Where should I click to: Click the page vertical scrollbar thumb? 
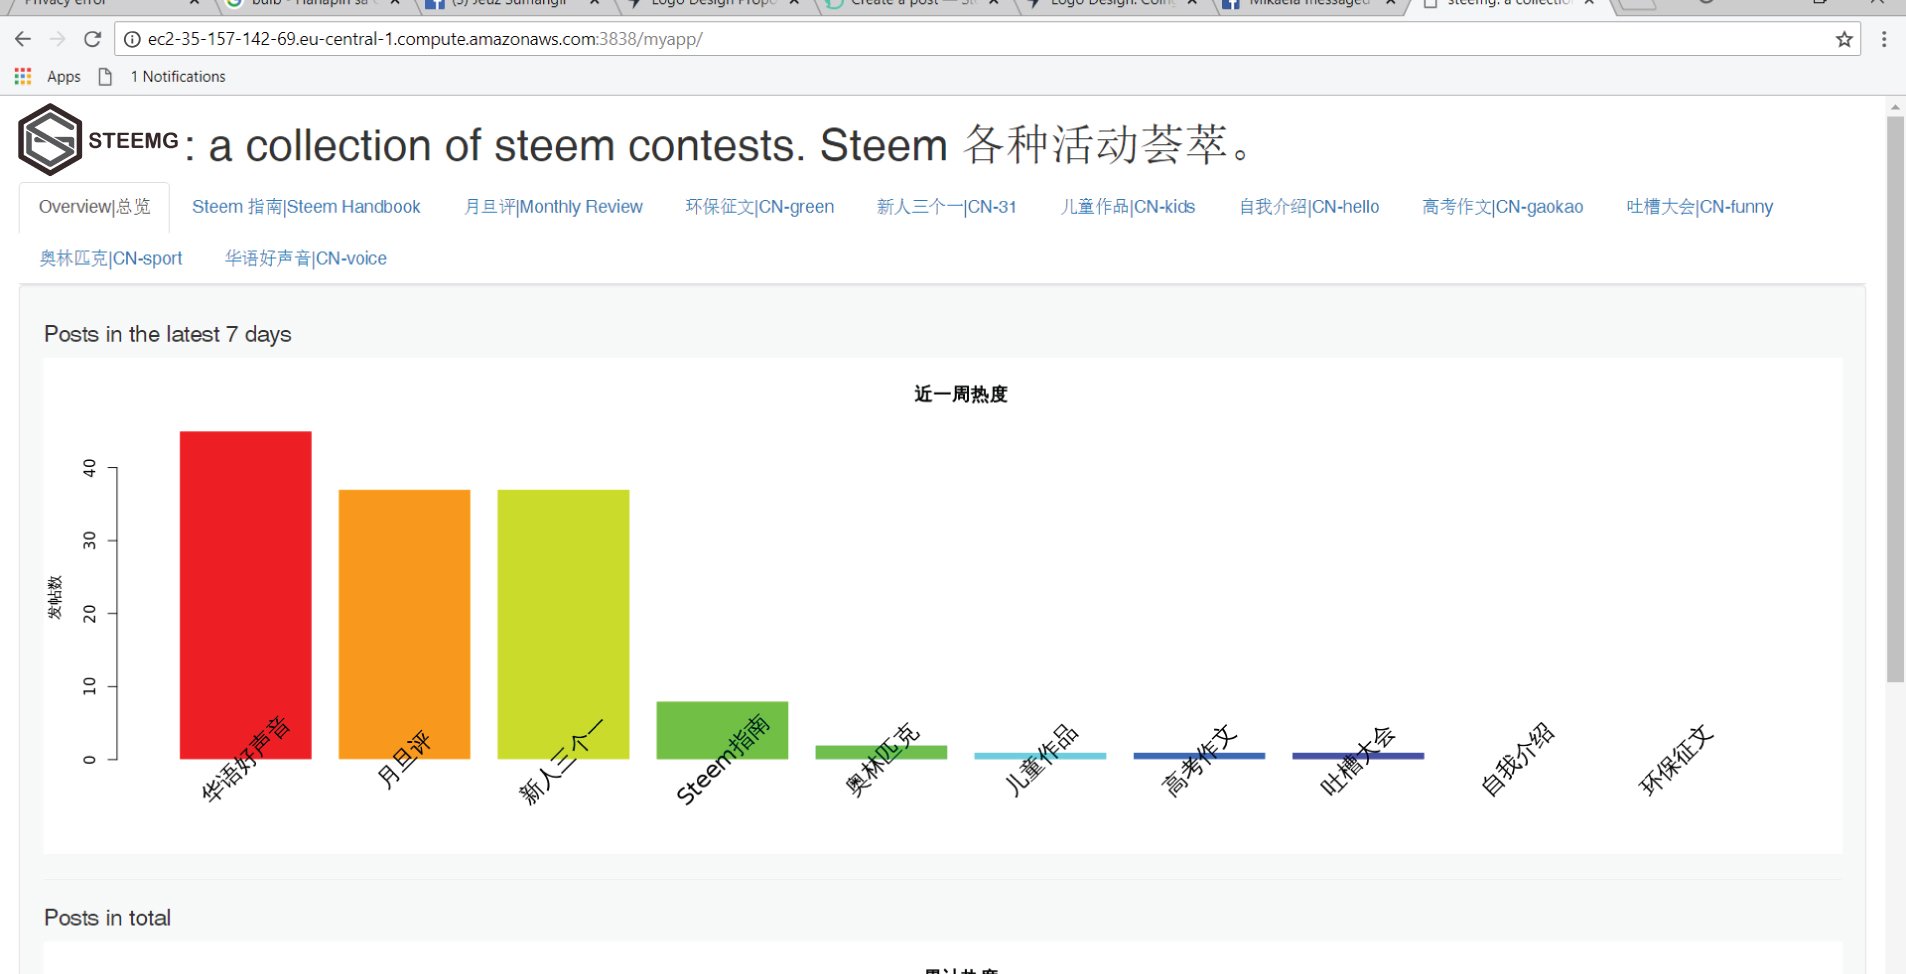point(1895,400)
